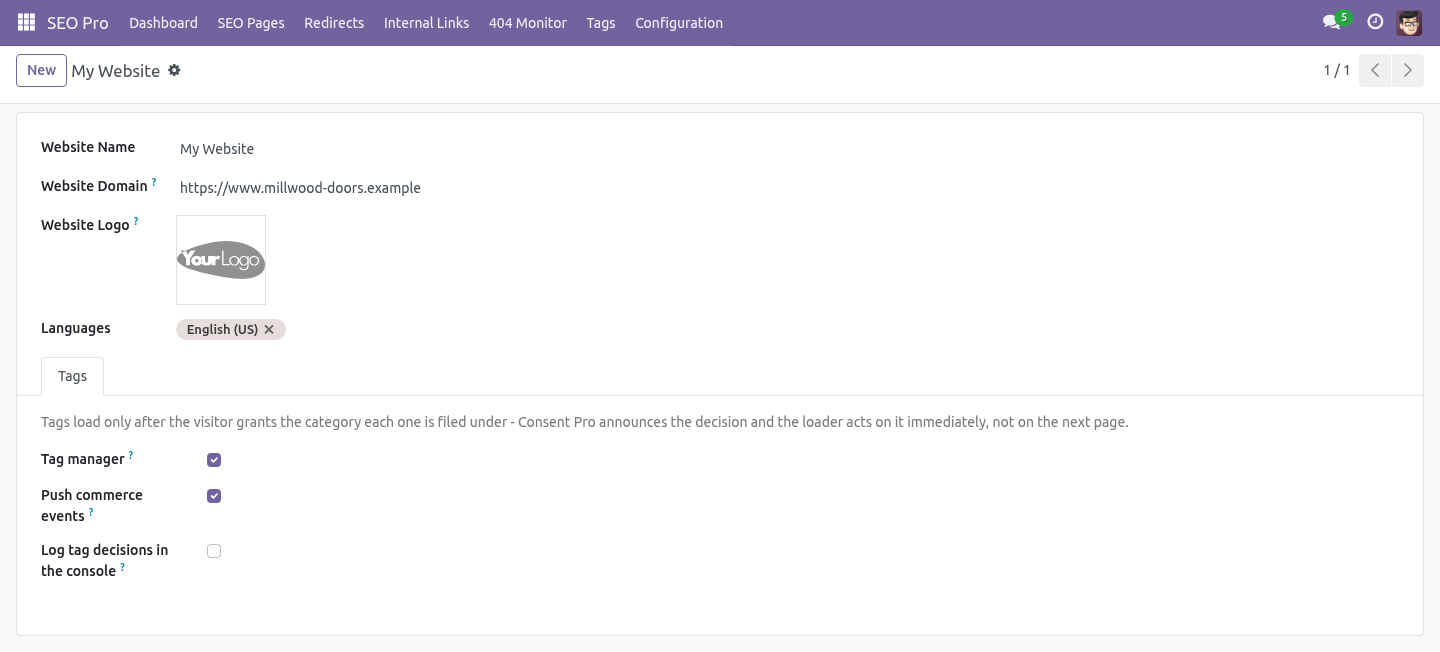Image resolution: width=1440 pixels, height=652 pixels.
Task: Open the Redirects menu
Action: pyautogui.click(x=334, y=22)
